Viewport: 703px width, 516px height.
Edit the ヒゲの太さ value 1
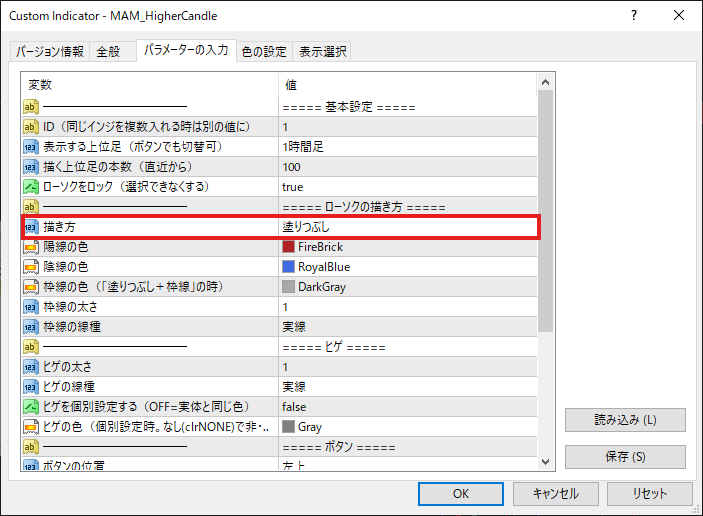(407, 367)
